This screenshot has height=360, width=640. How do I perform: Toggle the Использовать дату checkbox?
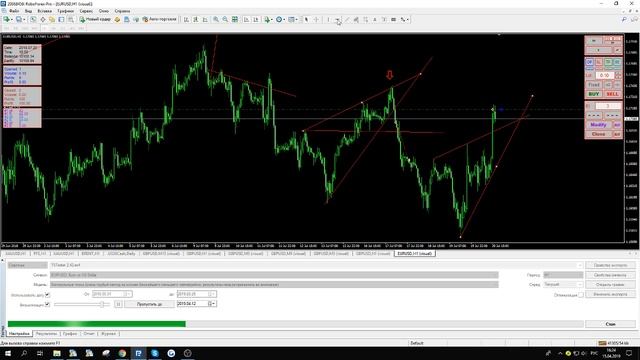[x=47, y=294]
